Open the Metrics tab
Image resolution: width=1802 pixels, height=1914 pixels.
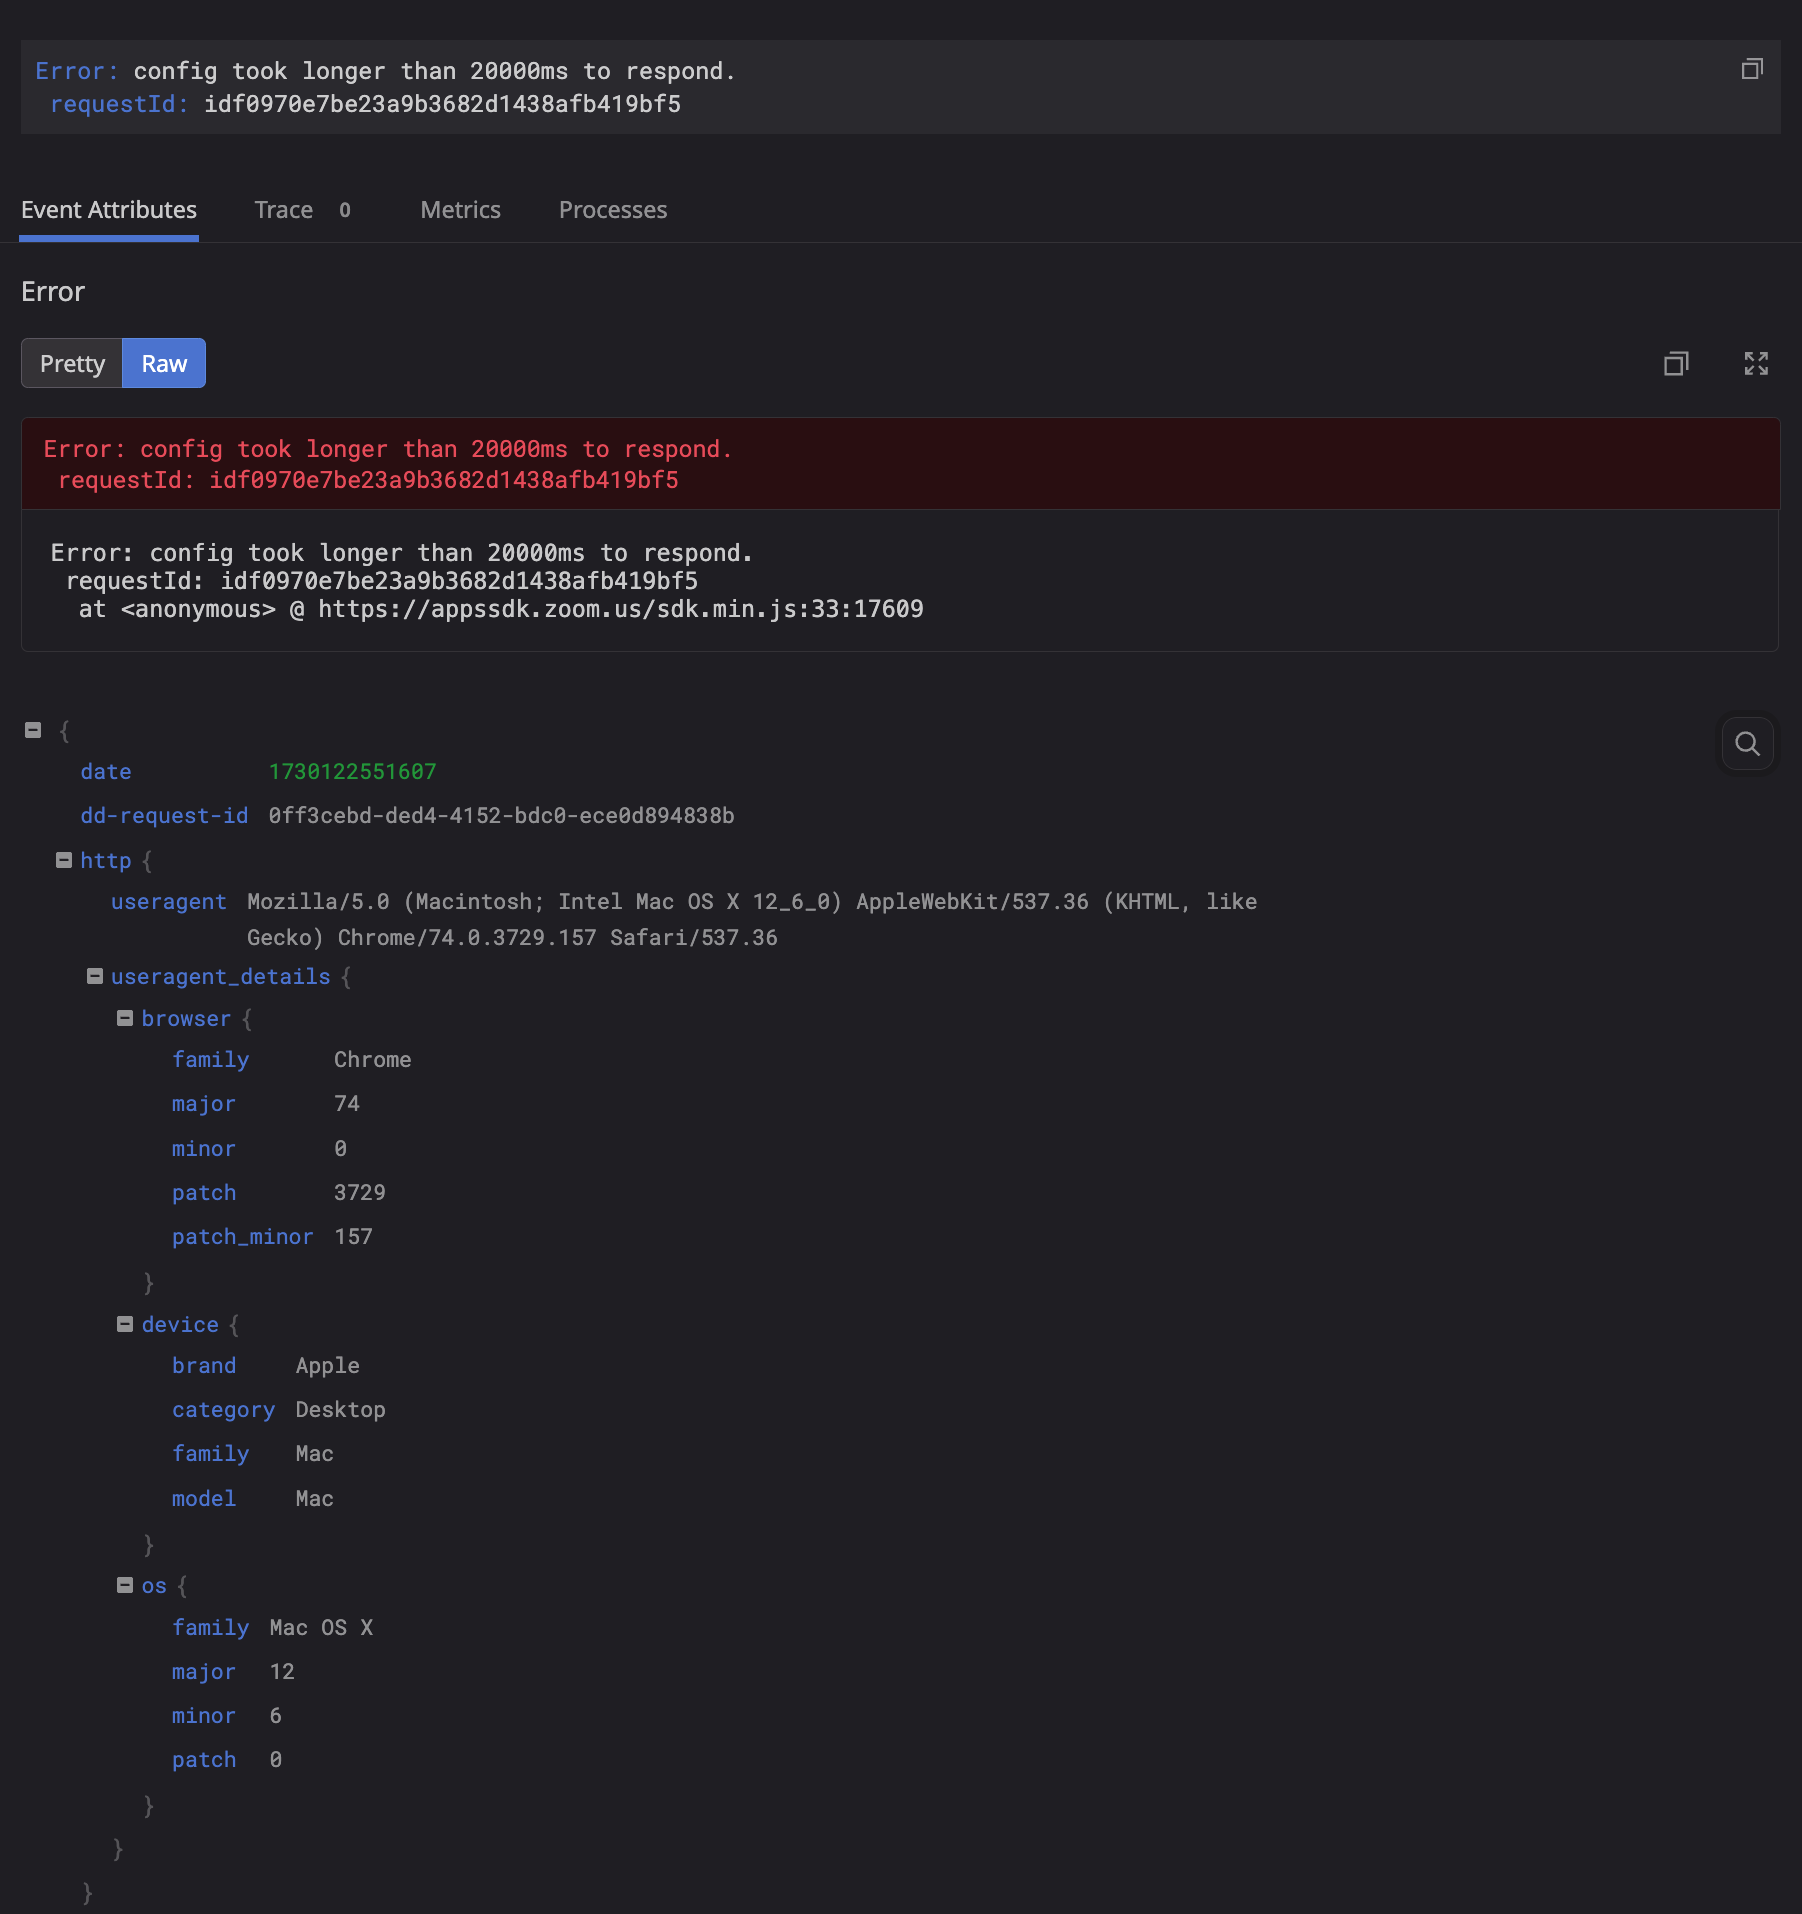(x=460, y=210)
